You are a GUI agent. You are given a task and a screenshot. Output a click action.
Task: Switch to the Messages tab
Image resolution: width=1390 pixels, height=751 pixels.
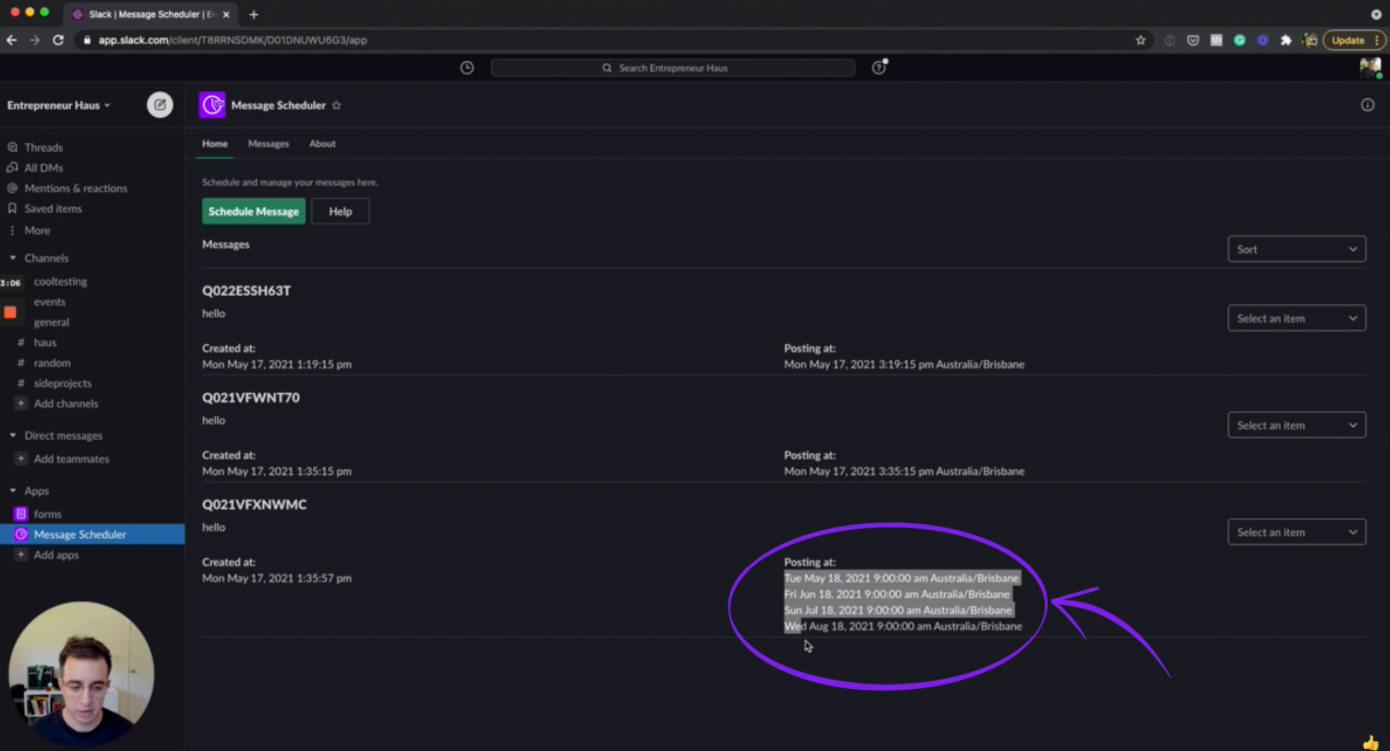pyautogui.click(x=268, y=143)
